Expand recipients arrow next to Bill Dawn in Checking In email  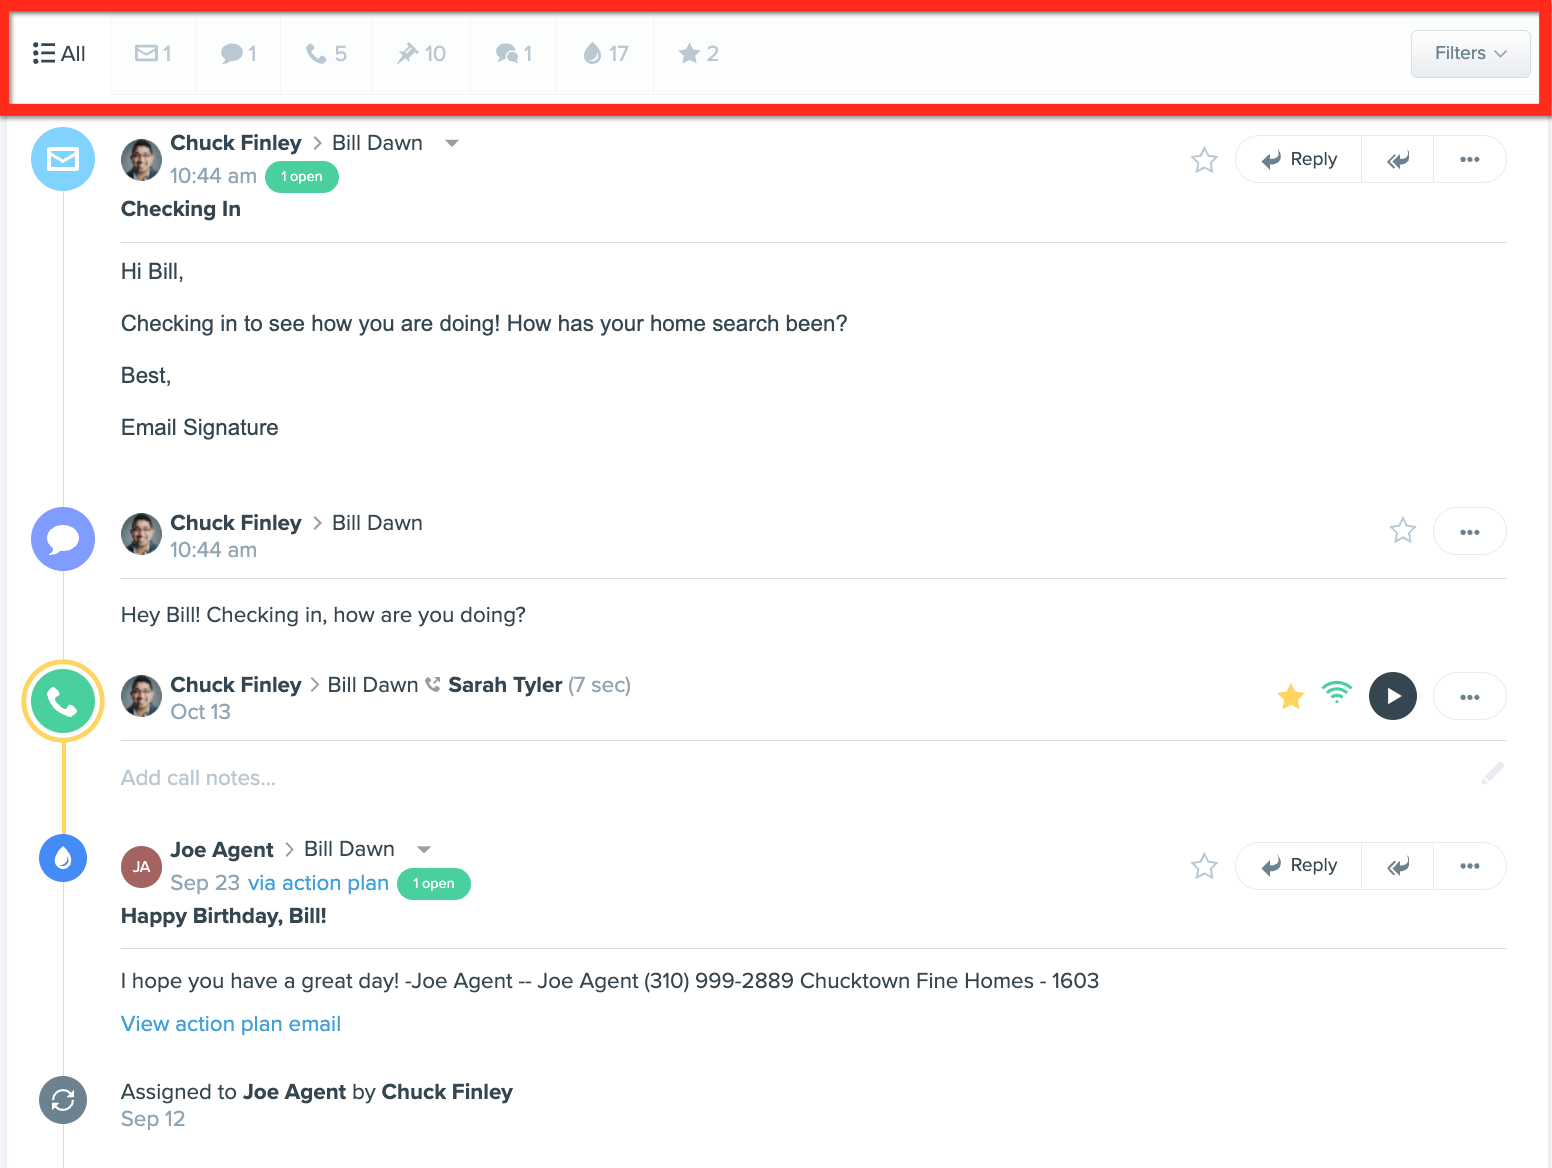click(x=452, y=143)
